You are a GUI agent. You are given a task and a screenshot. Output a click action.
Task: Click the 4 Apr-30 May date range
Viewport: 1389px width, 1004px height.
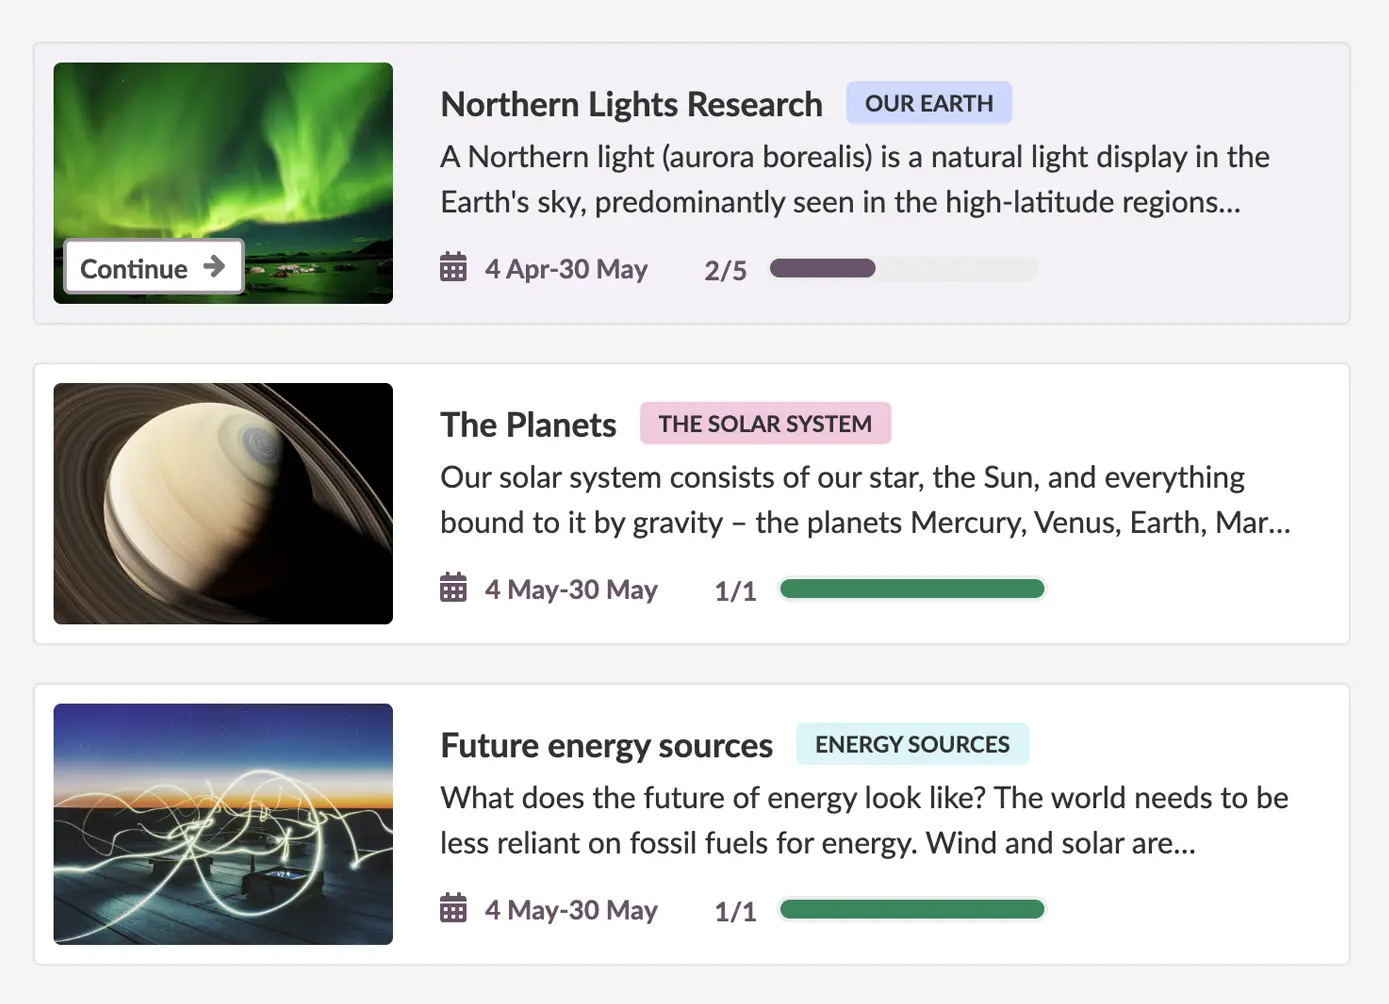(x=566, y=269)
